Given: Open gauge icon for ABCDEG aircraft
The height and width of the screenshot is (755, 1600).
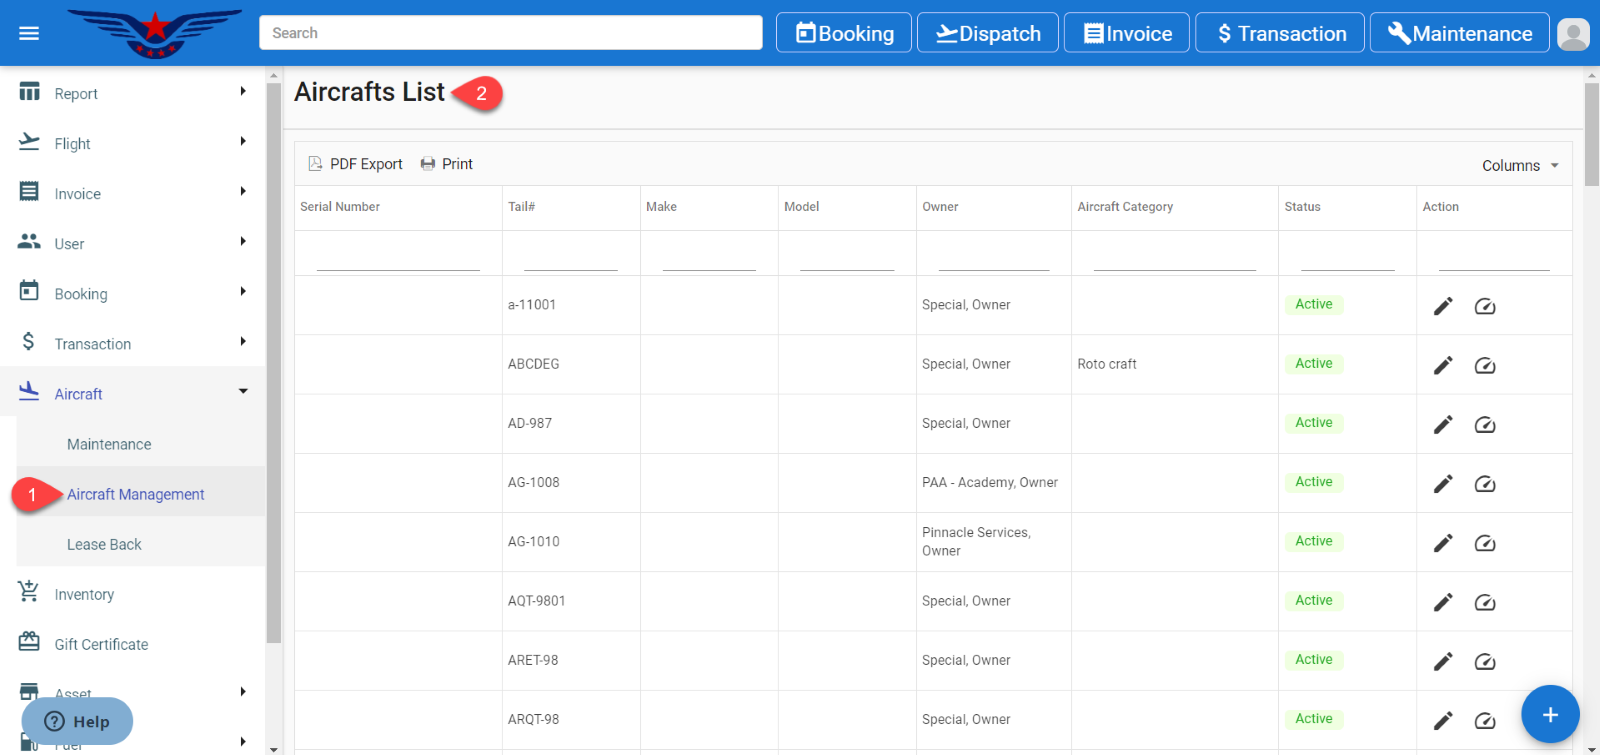Looking at the screenshot, I should [1485, 366].
